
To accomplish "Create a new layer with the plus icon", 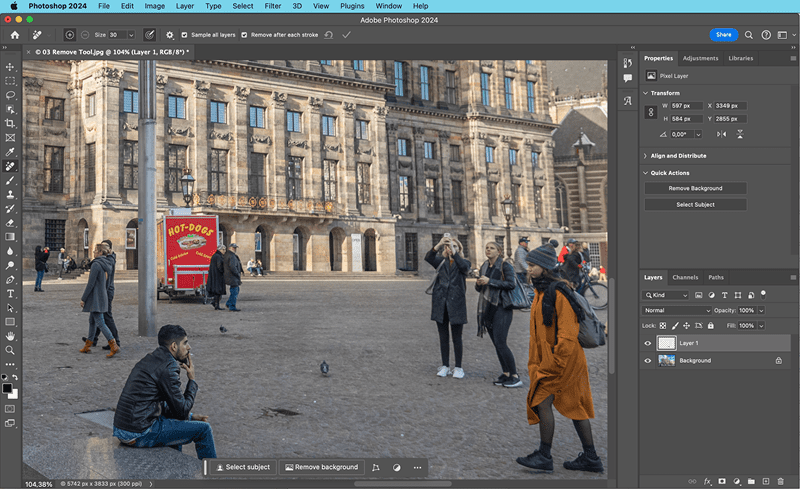I will pos(766,481).
